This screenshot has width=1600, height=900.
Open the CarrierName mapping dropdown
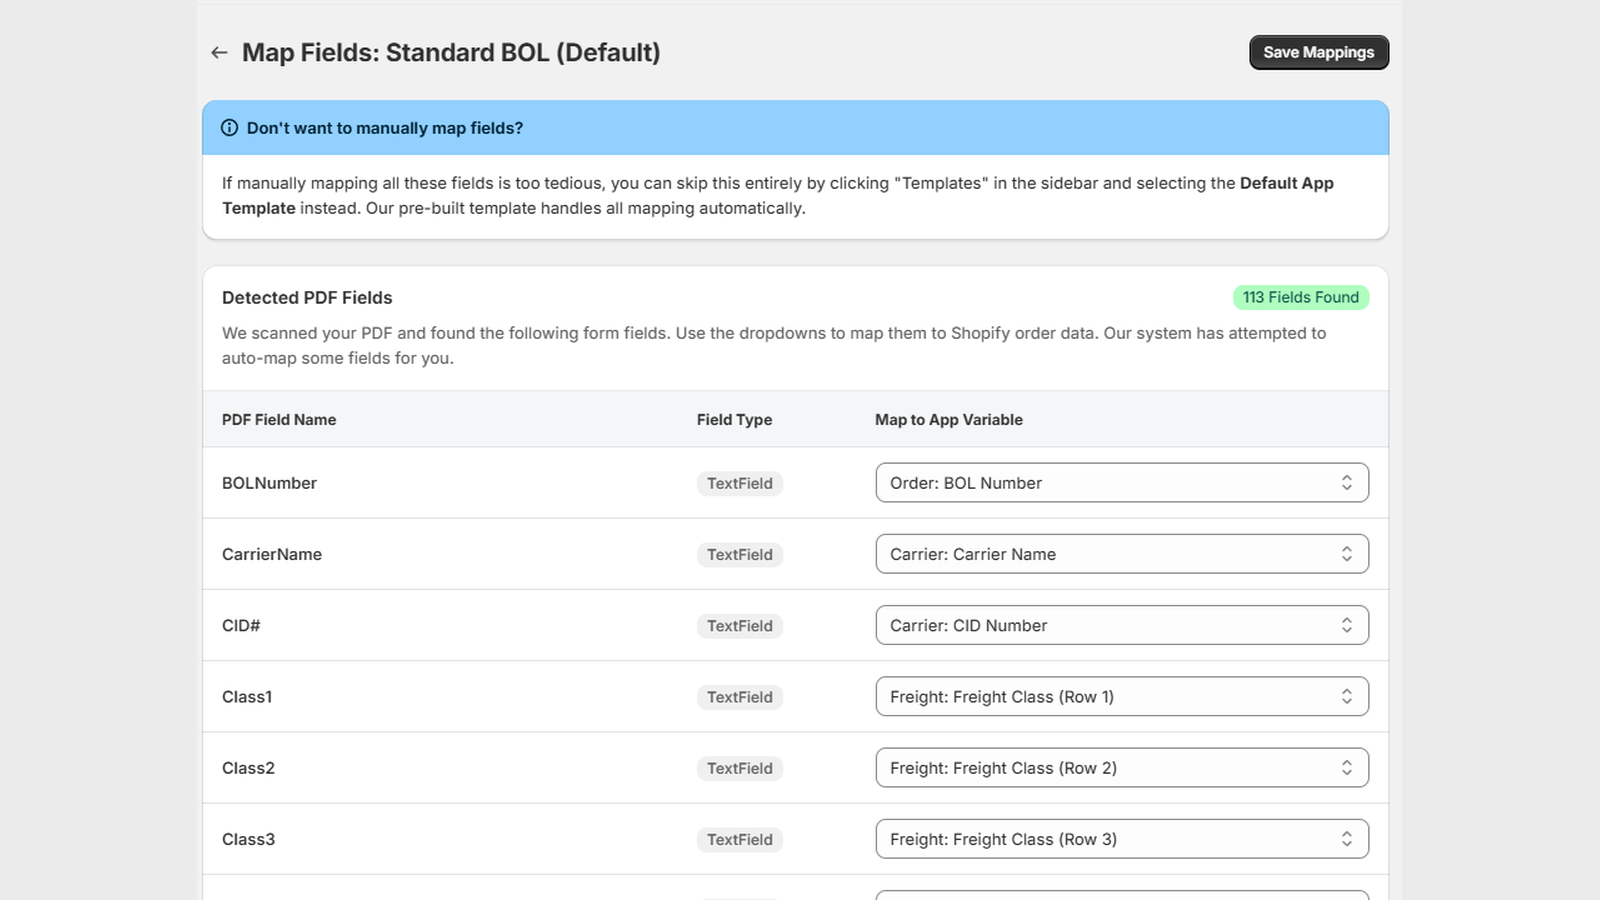pos(1122,554)
